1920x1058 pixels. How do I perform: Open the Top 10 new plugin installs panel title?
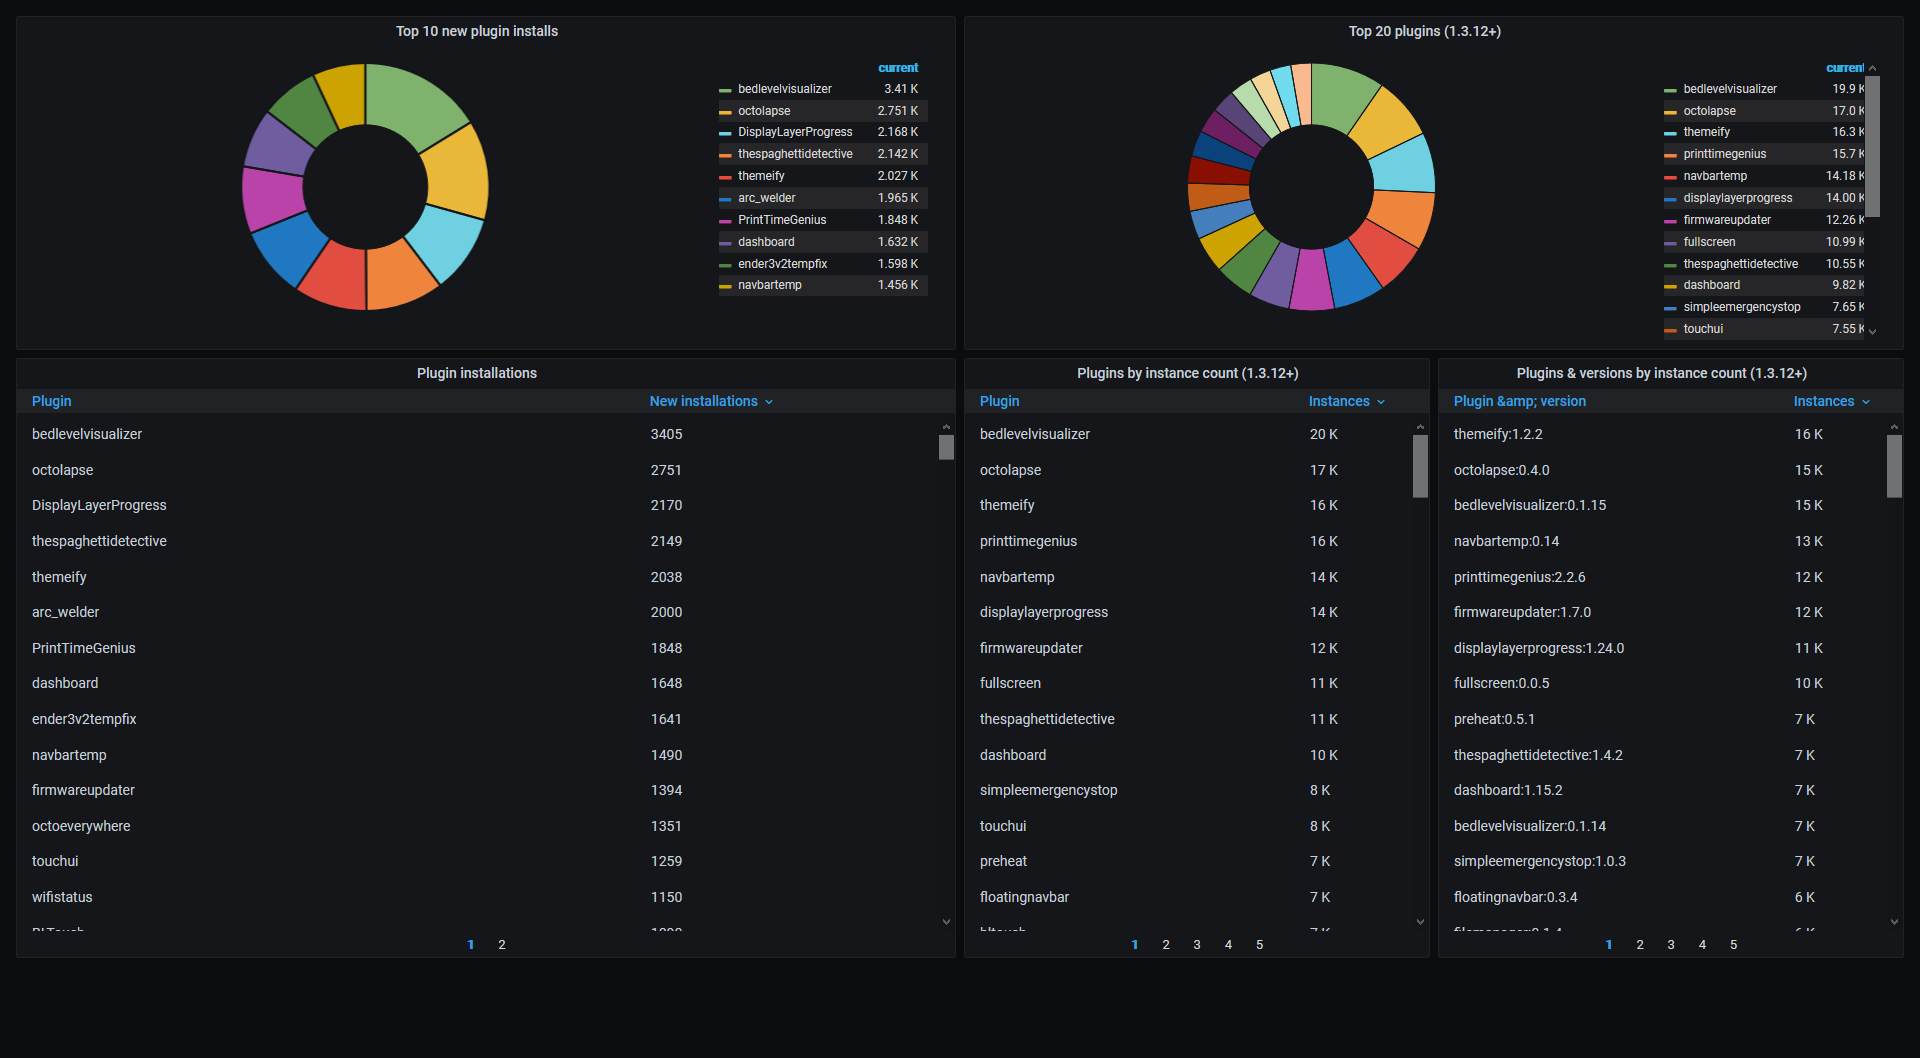[477, 31]
